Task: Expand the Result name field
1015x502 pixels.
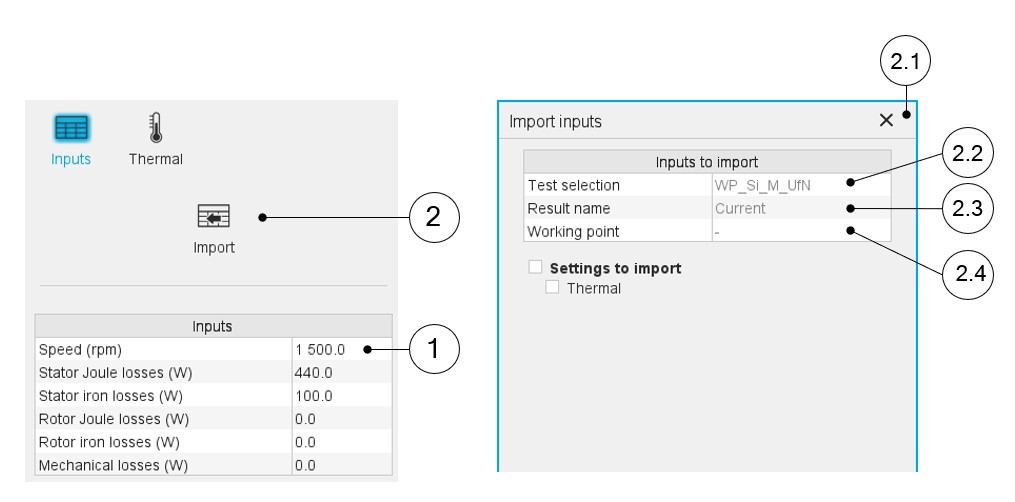Action: pos(799,208)
